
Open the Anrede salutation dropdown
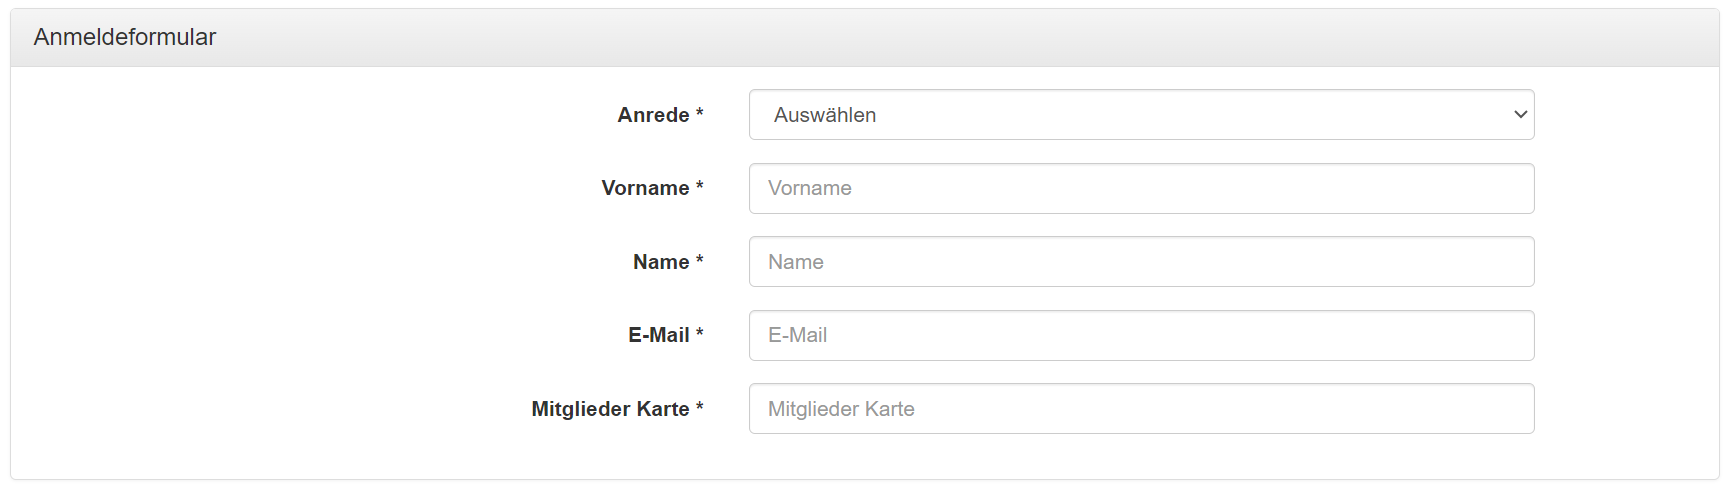pos(1140,115)
